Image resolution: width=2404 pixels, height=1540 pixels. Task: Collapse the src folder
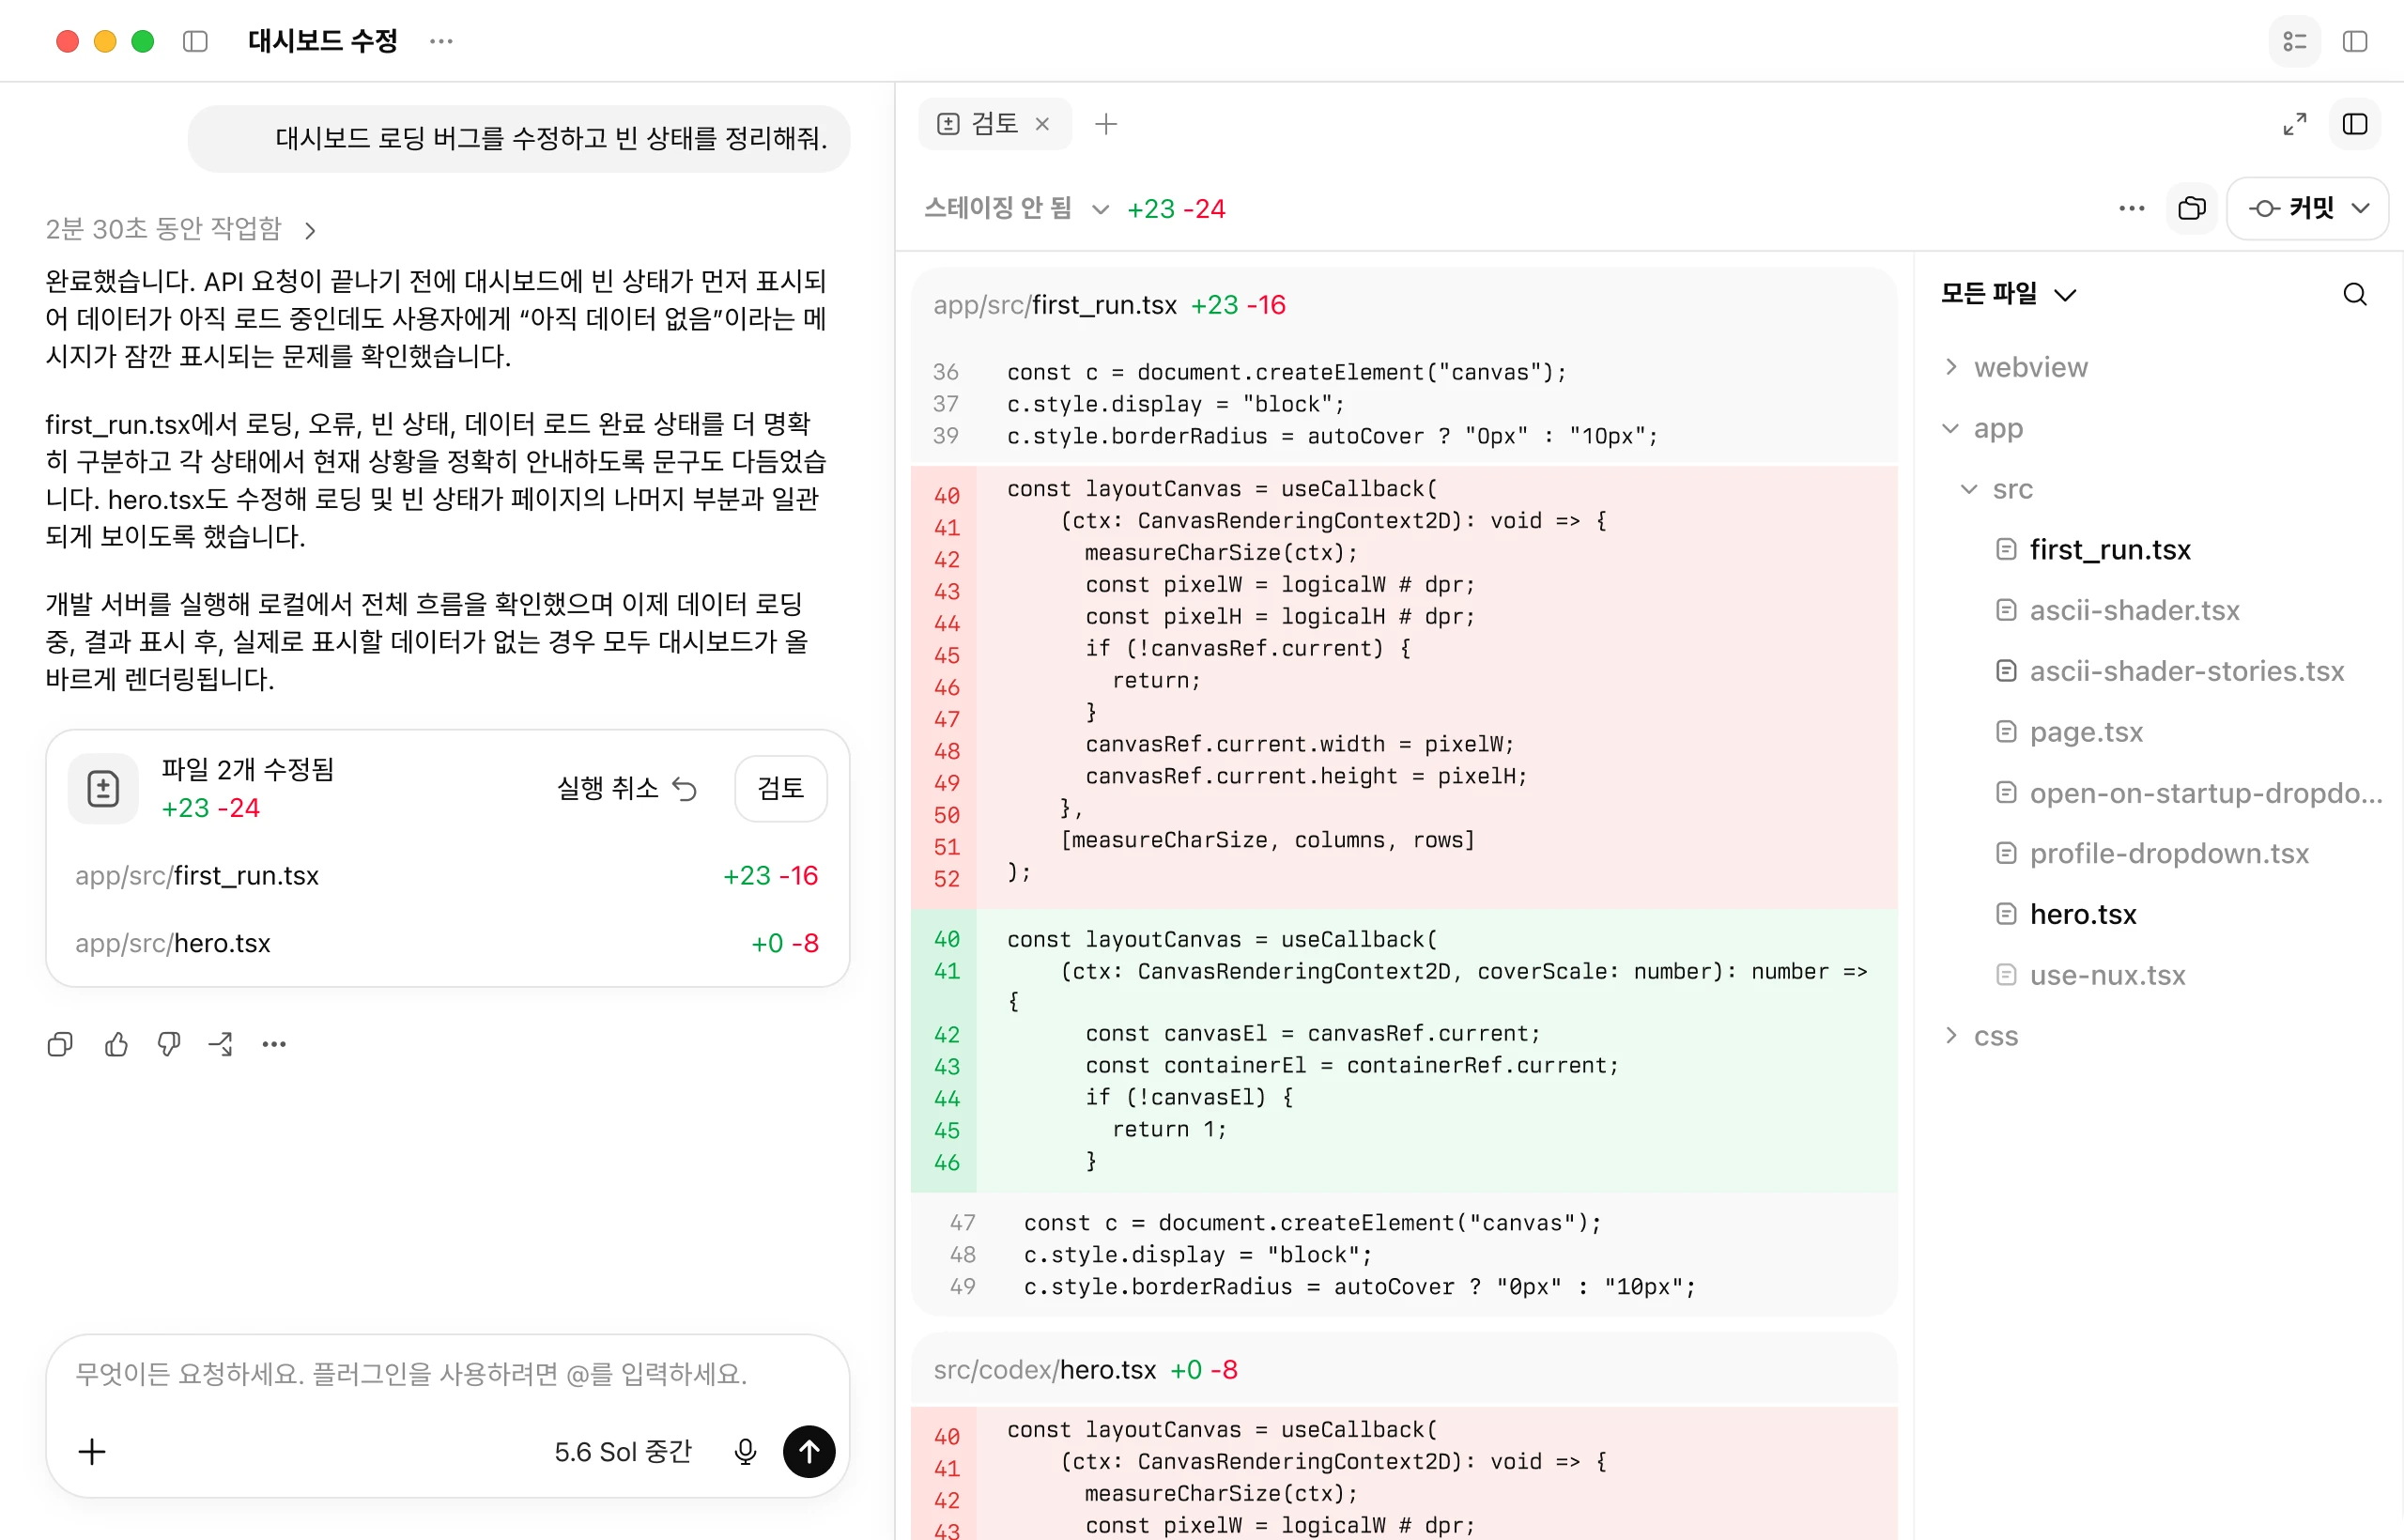[1997, 489]
